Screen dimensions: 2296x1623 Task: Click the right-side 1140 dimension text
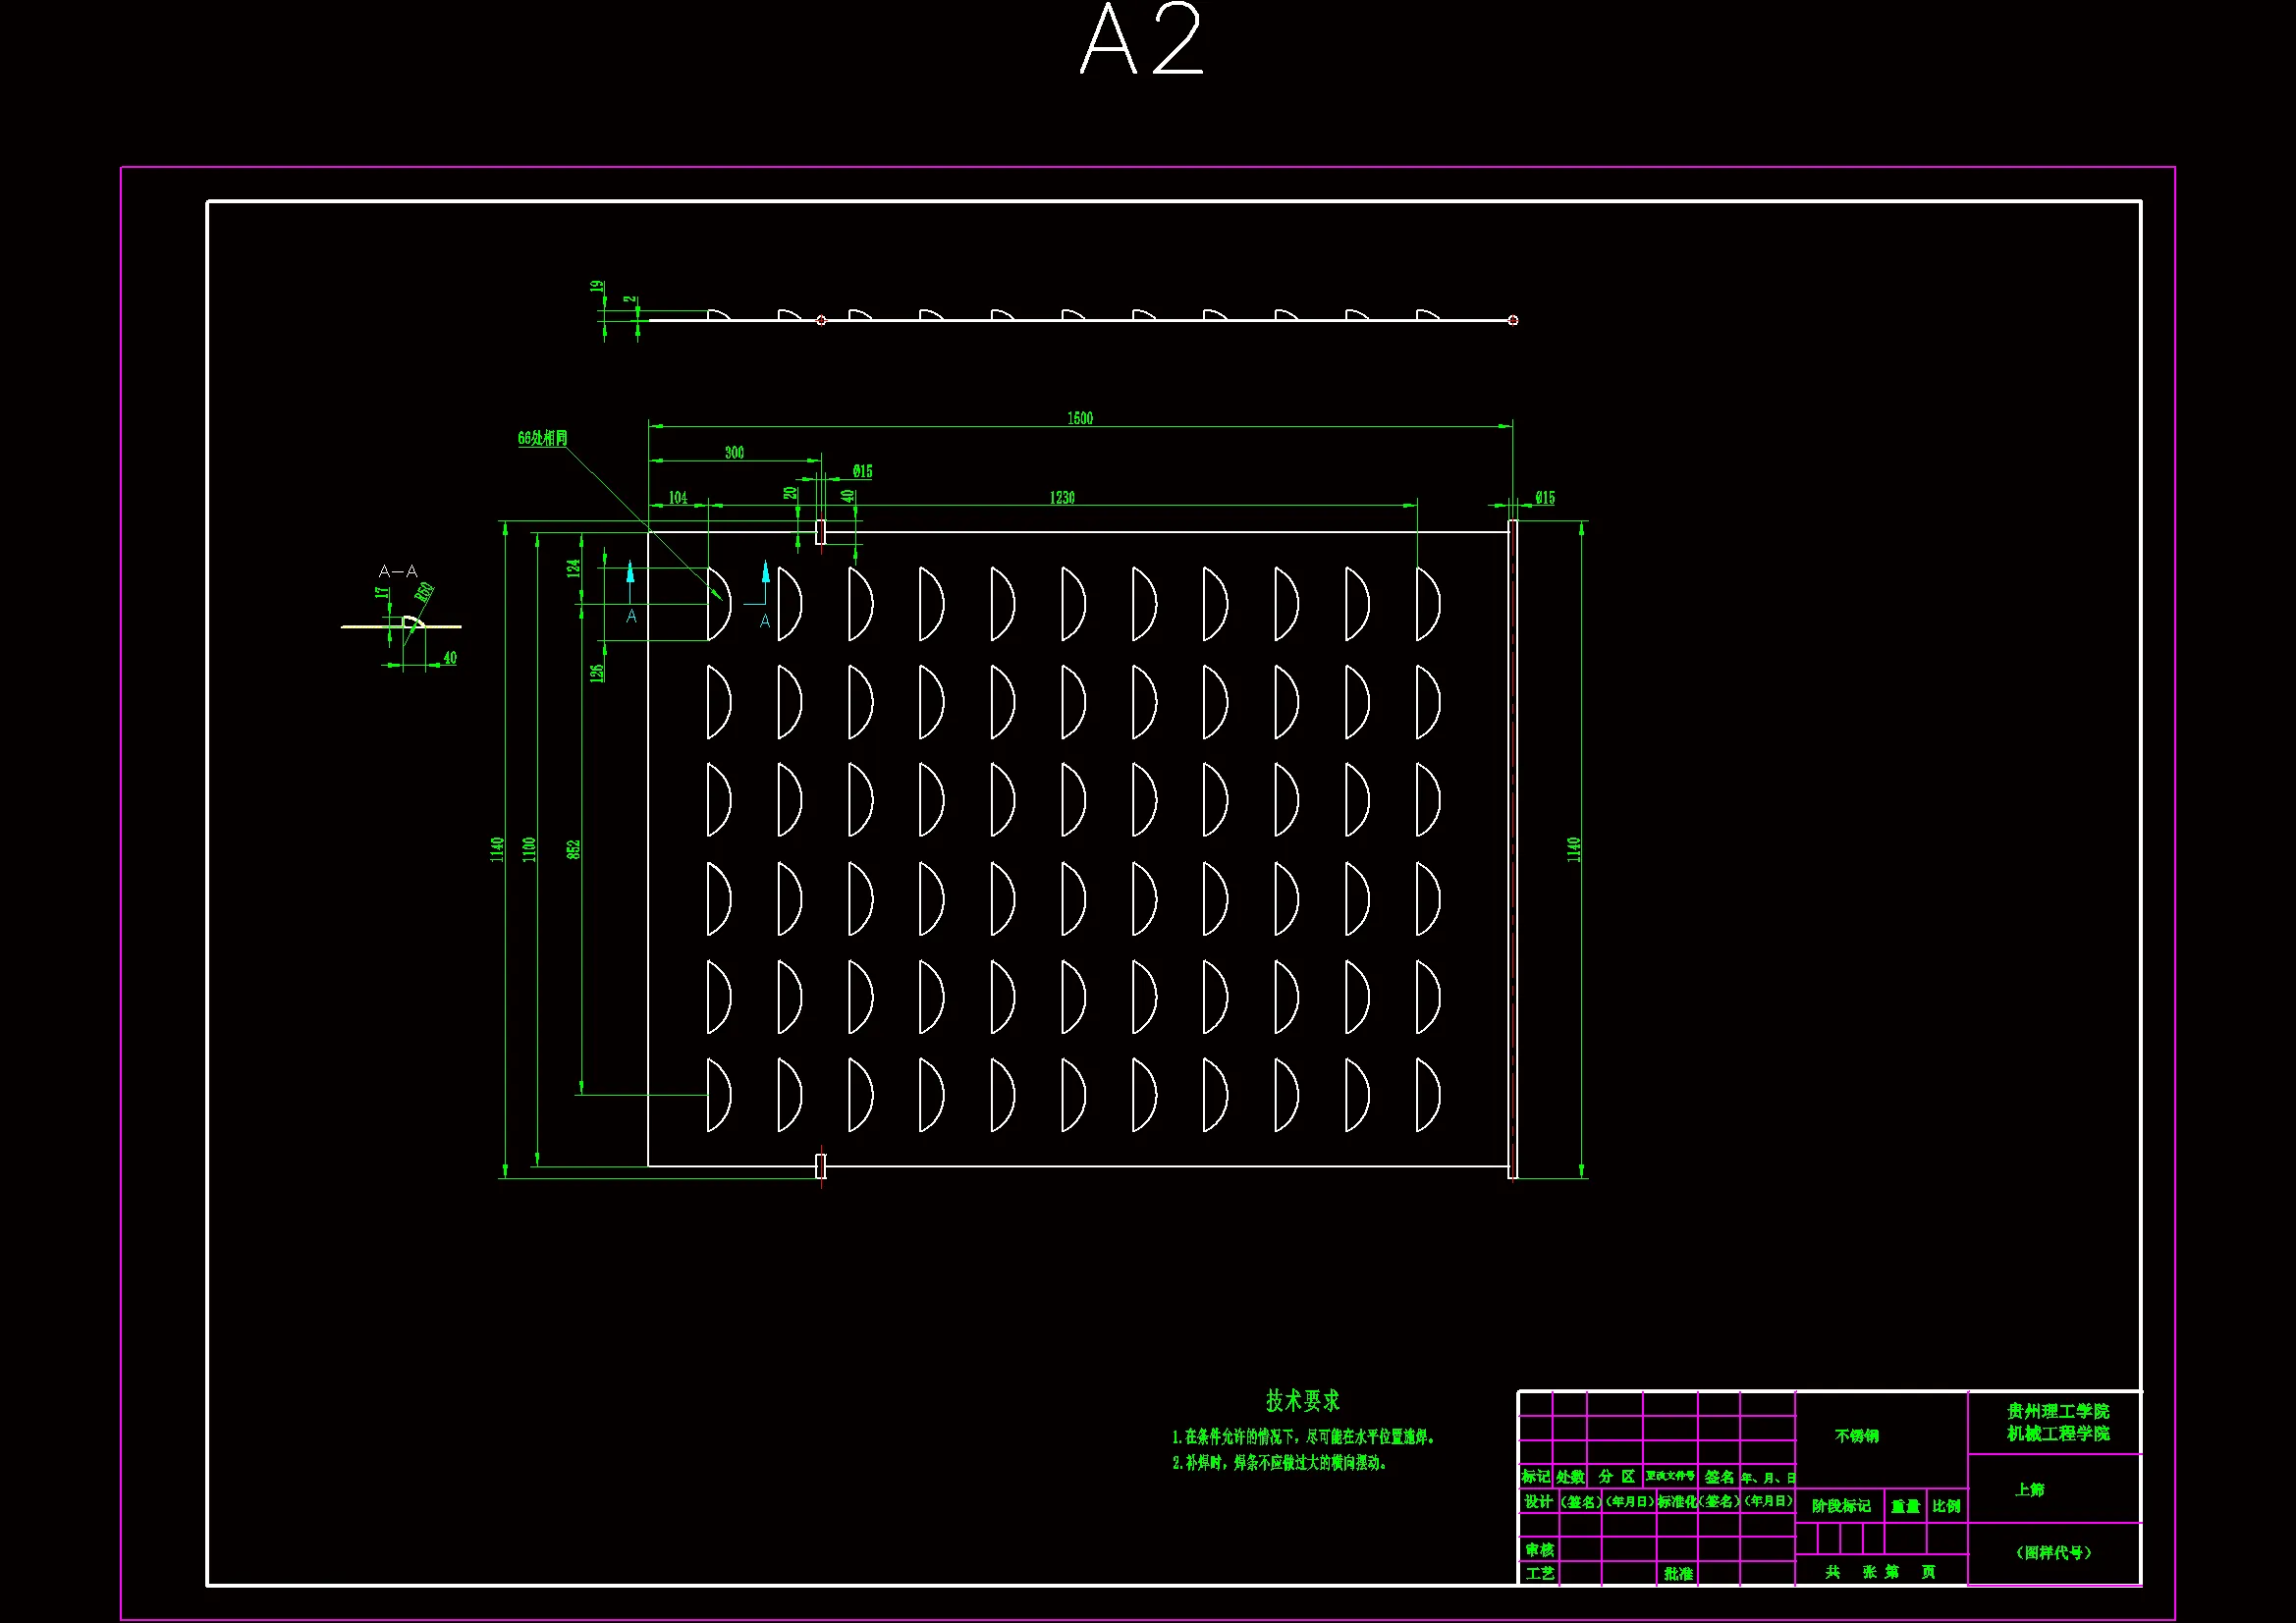pyautogui.click(x=1573, y=849)
